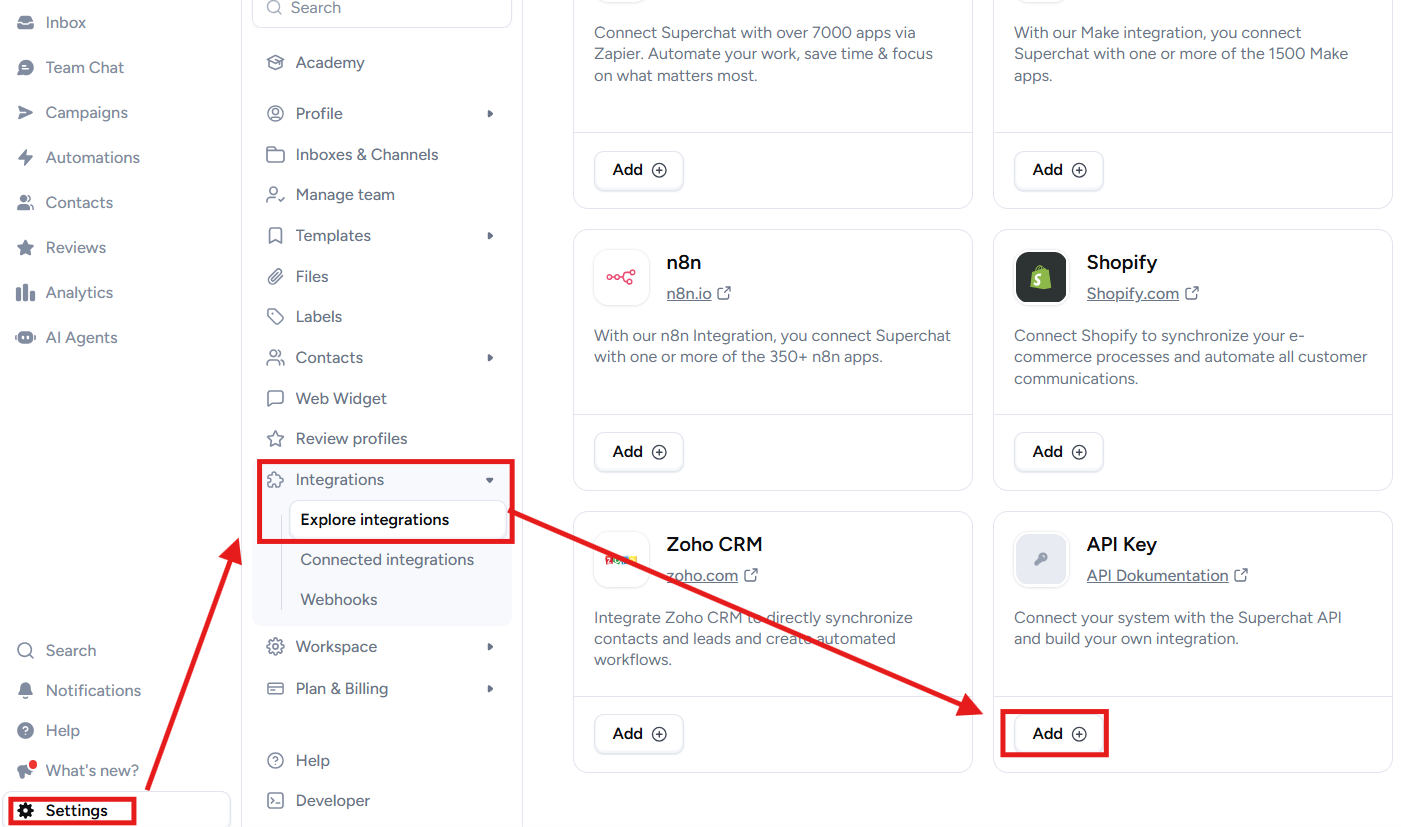This screenshot has height=827, width=1401.
Task: Open the Team Chat speech bubble icon
Action: (x=25, y=68)
